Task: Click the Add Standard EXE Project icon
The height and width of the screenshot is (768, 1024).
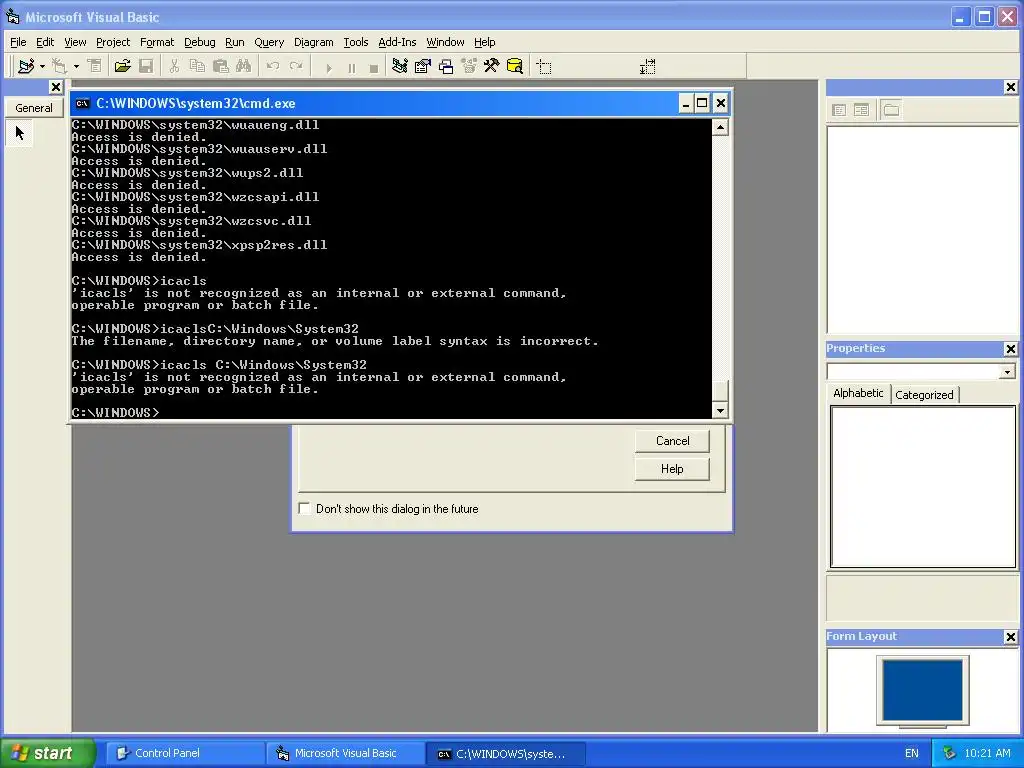Action: (26, 66)
